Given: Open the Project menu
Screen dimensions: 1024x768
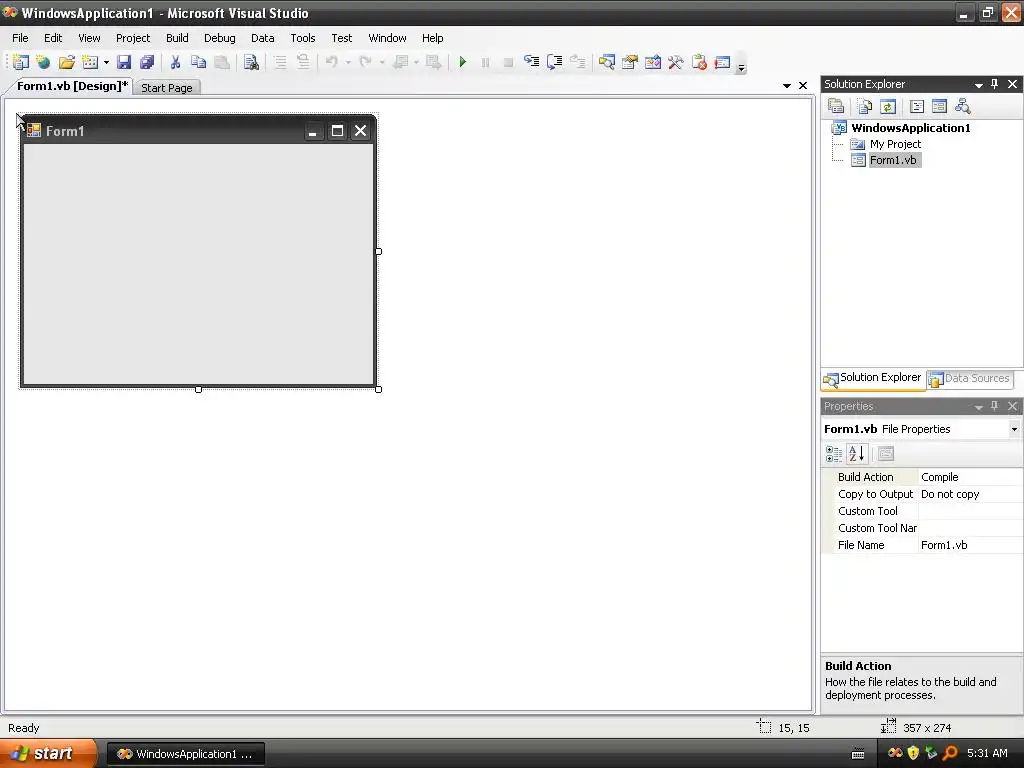Looking at the screenshot, I should (x=133, y=38).
